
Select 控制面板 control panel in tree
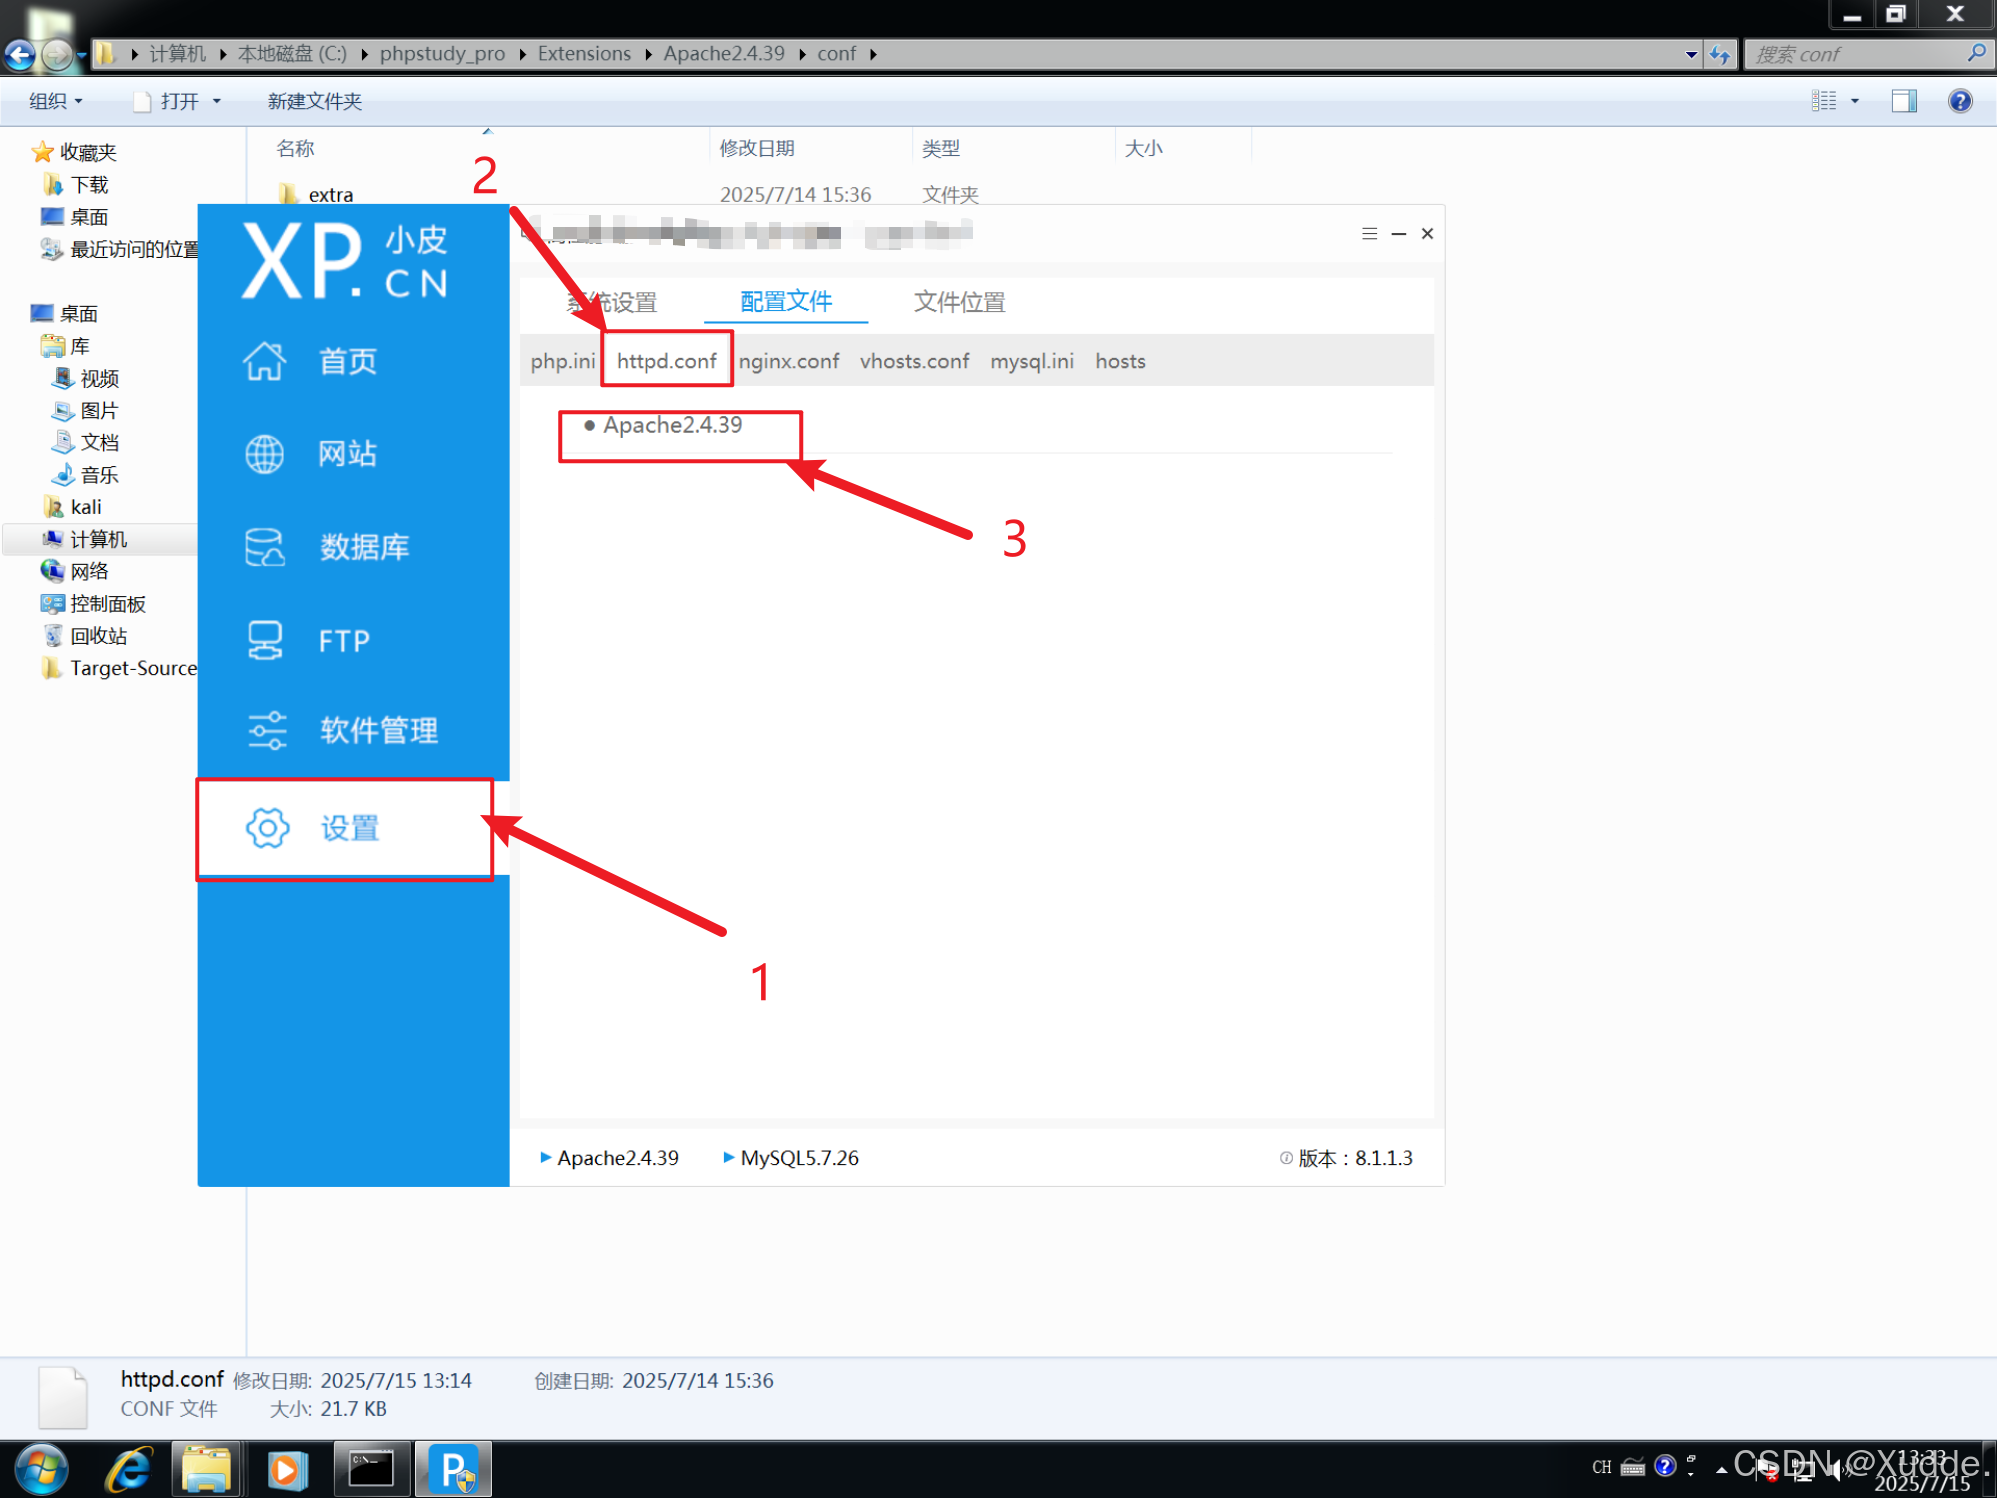click(x=94, y=603)
